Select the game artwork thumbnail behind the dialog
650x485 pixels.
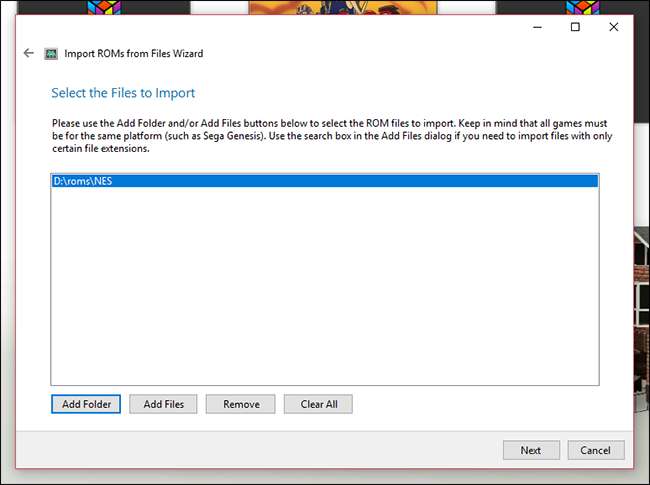342,7
